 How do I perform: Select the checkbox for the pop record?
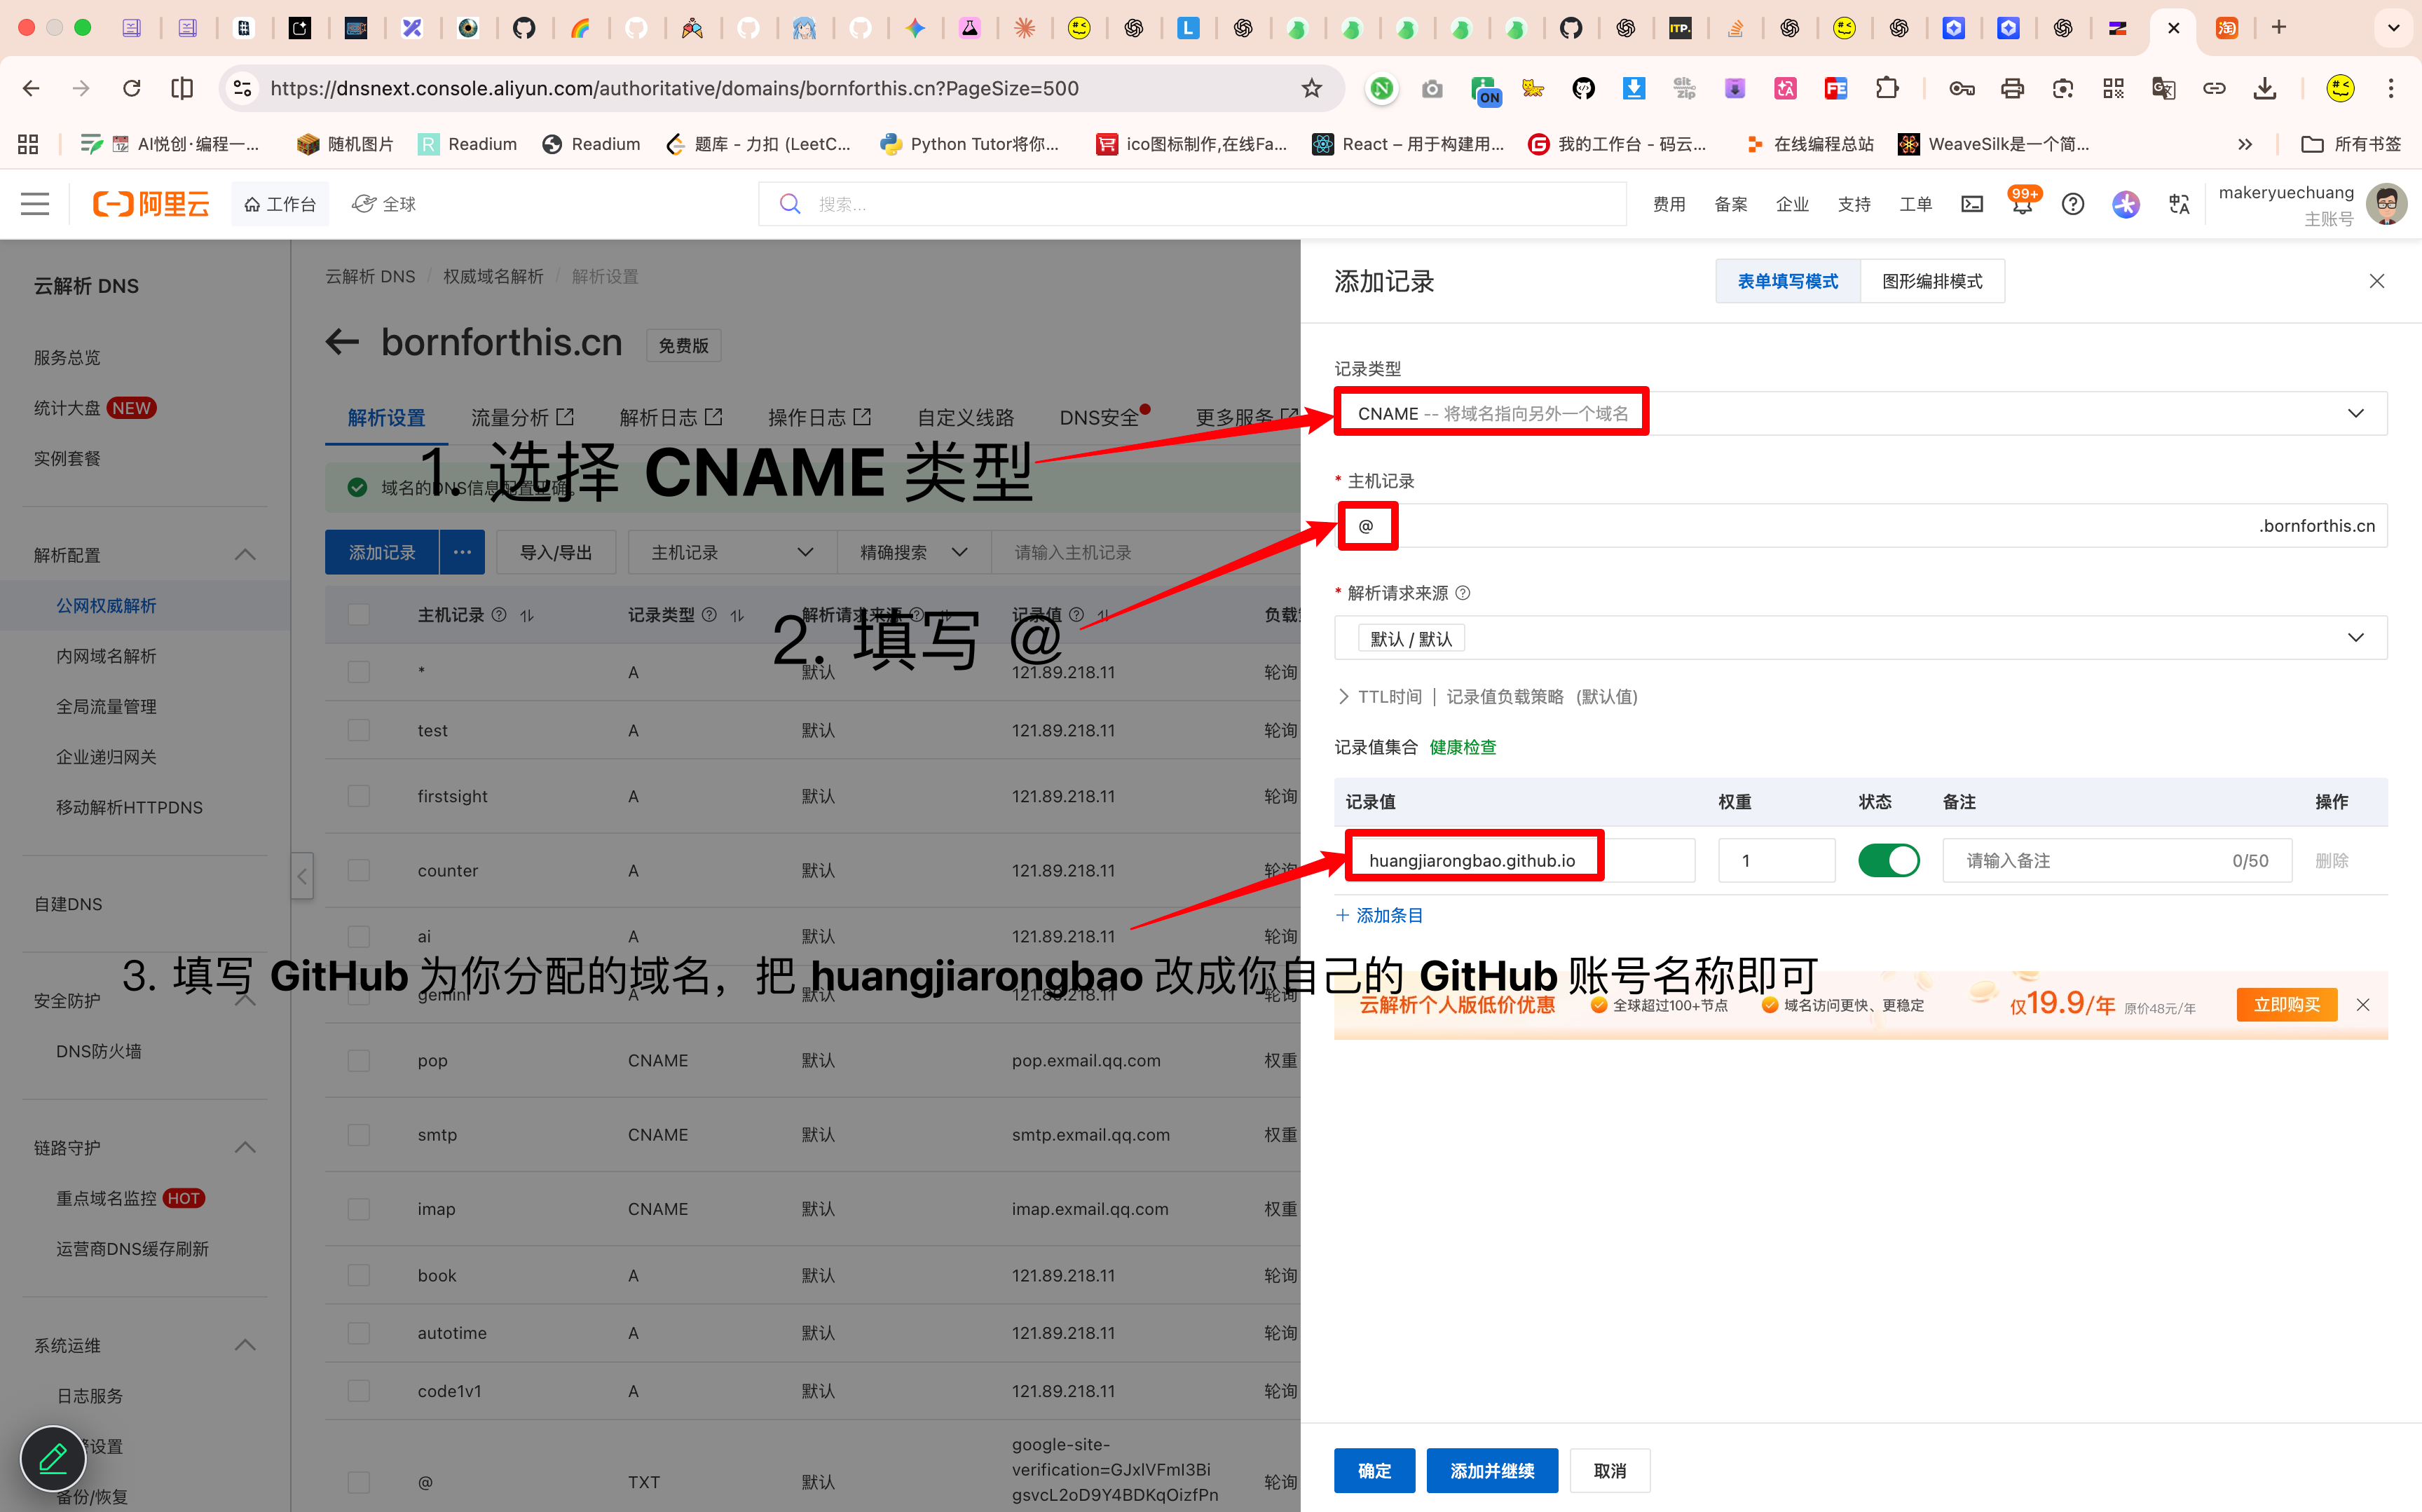click(x=359, y=1060)
